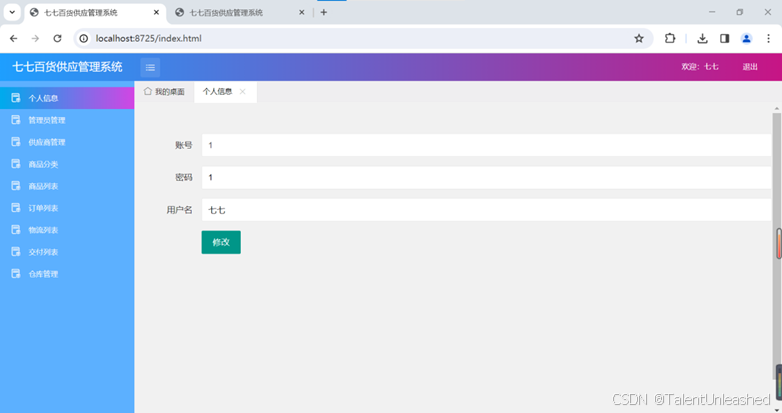This screenshot has height=413, width=782.
Task: Focus the 密码 input field
Action: pyautogui.click(x=486, y=177)
